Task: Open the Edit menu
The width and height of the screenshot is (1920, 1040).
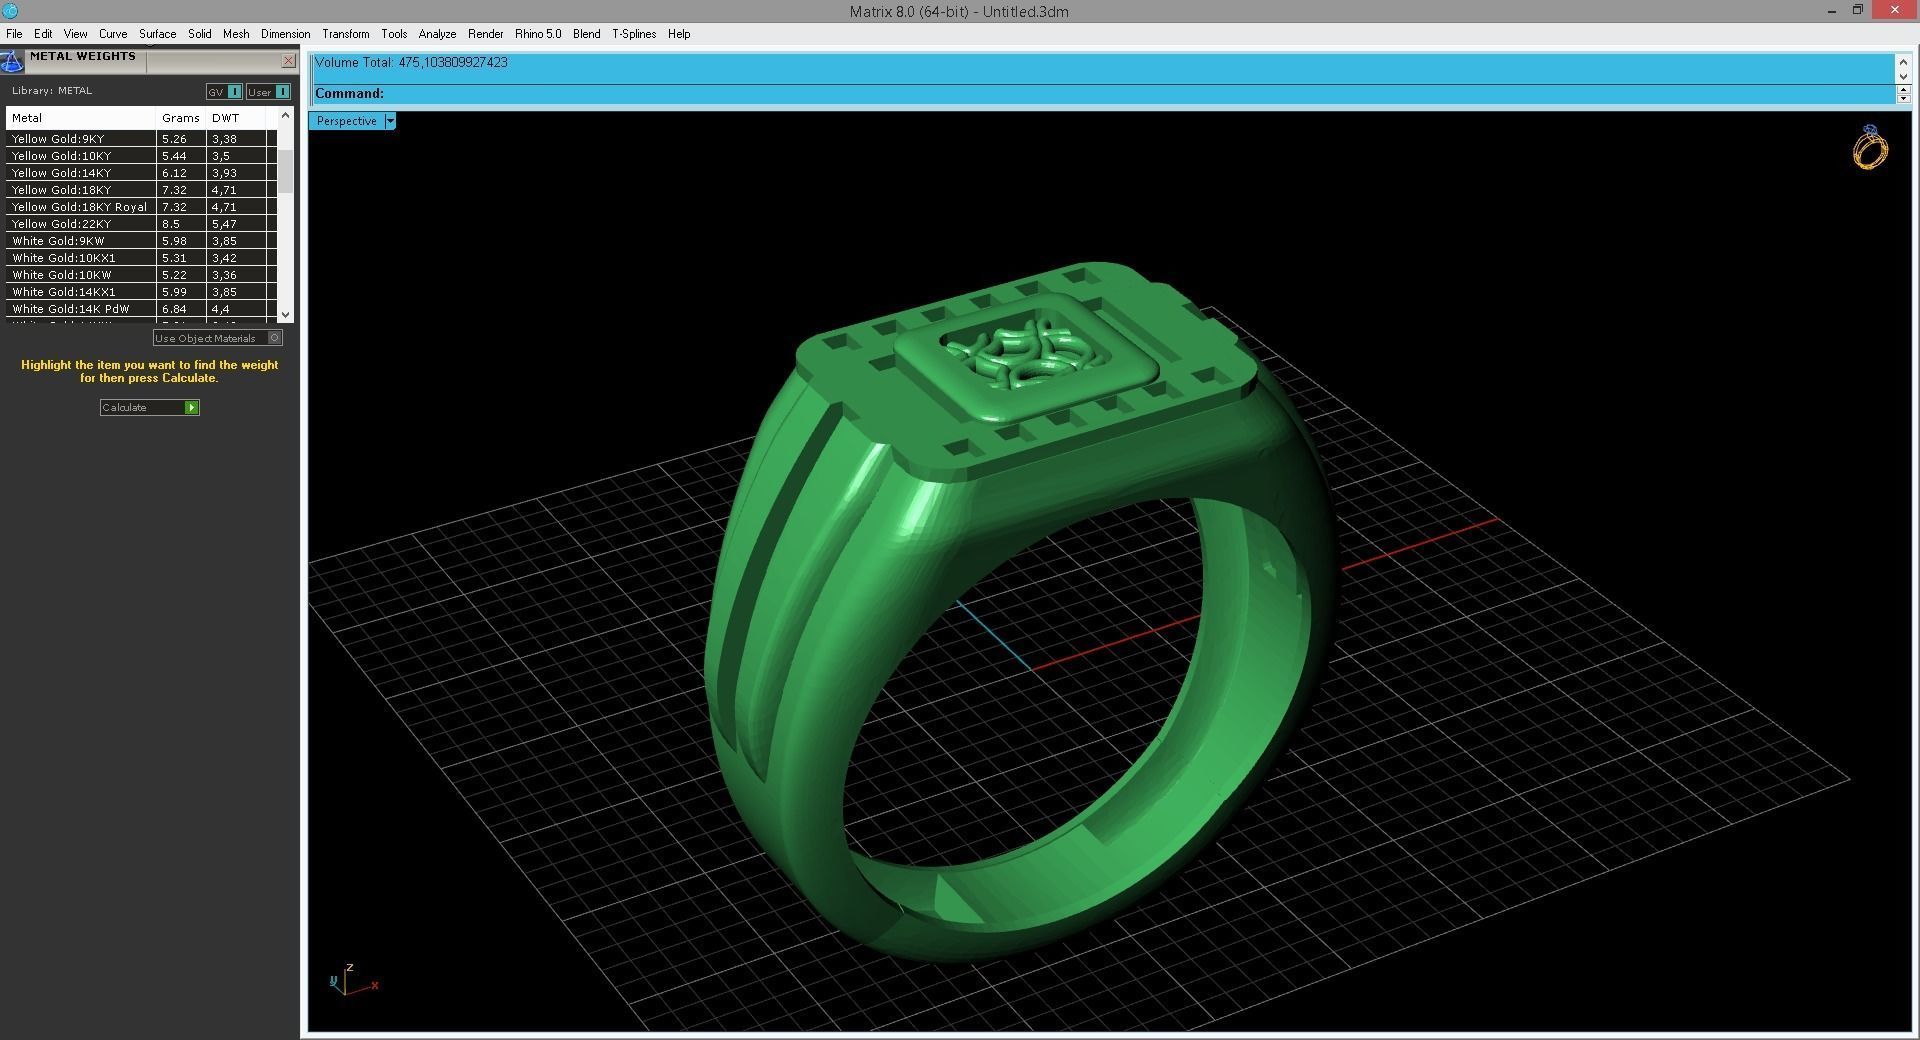Action: point(43,34)
